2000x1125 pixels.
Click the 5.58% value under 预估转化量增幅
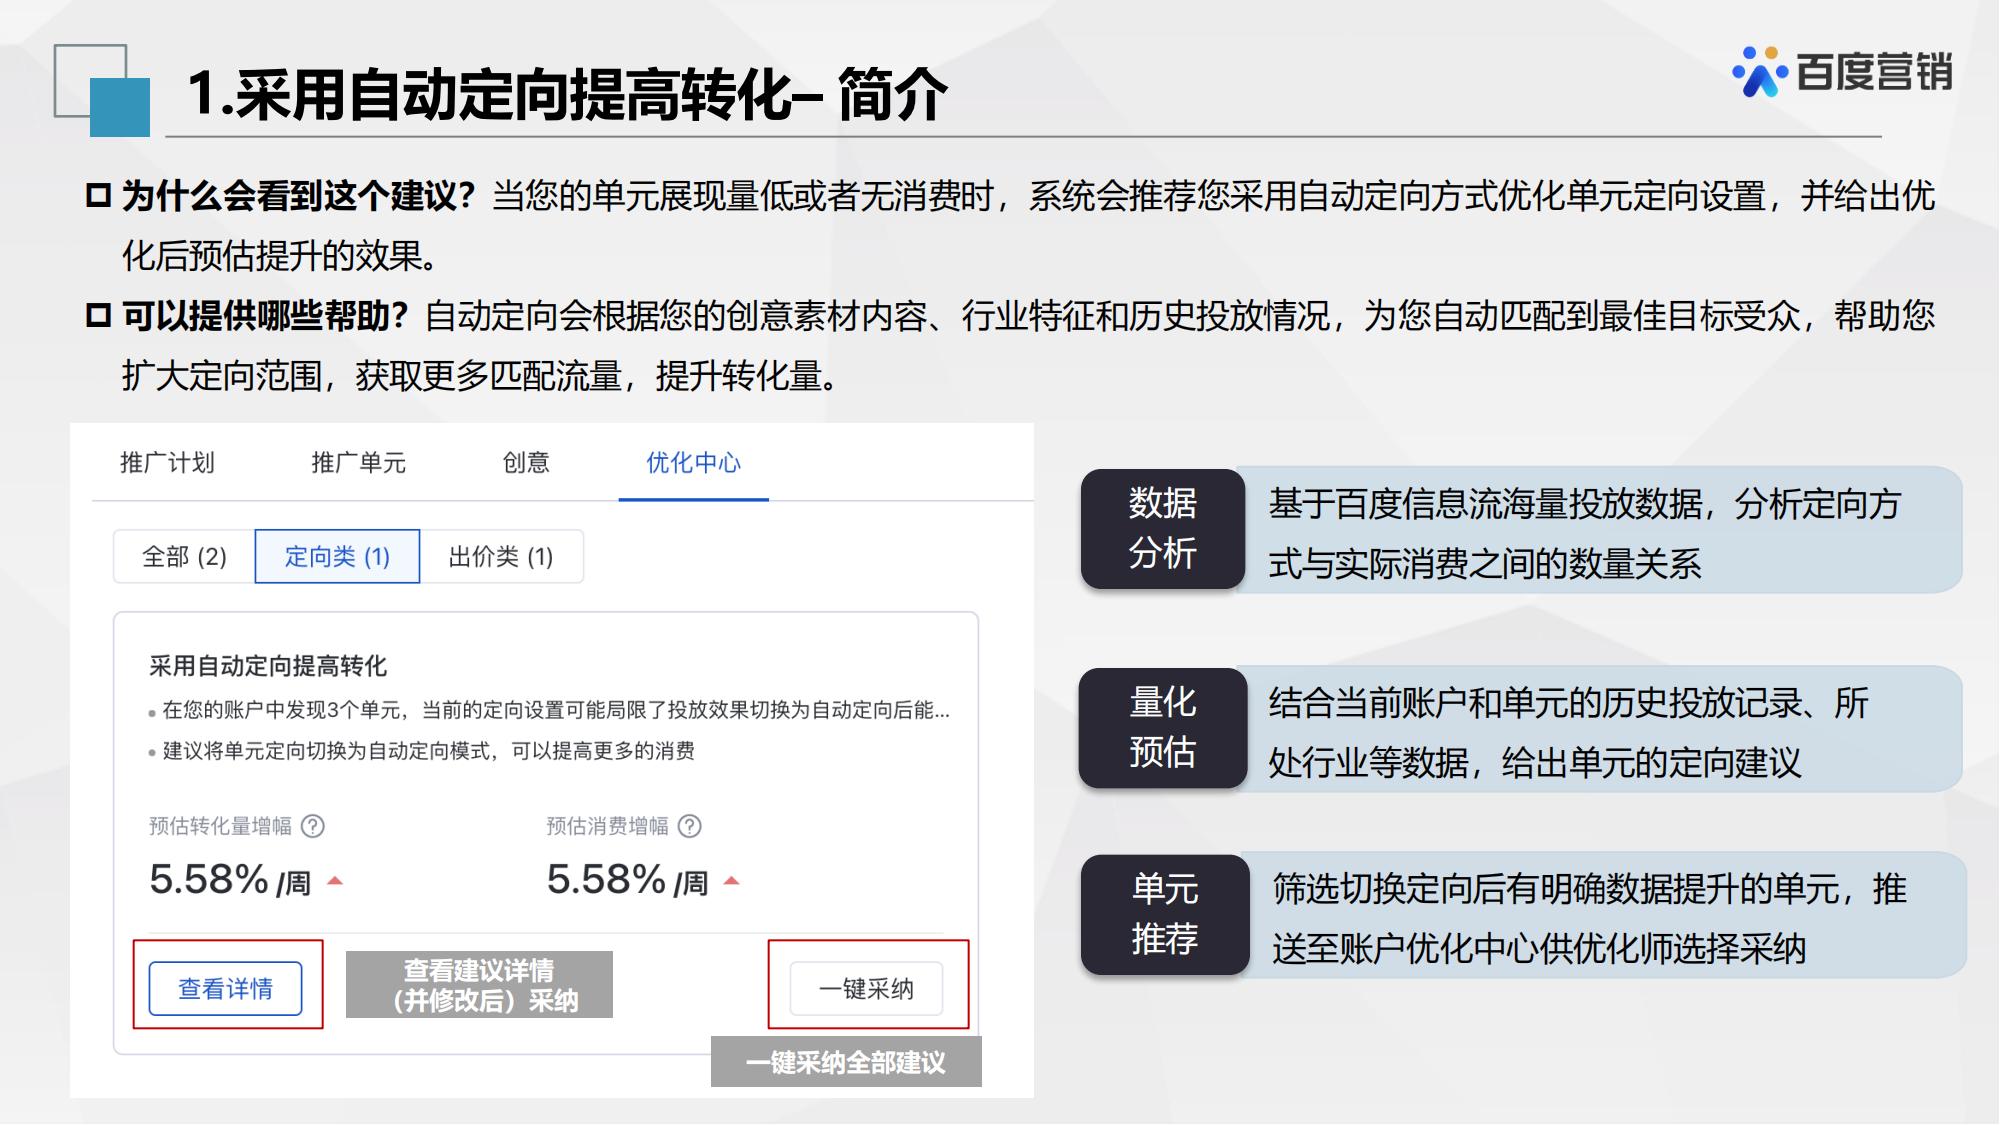pos(209,880)
